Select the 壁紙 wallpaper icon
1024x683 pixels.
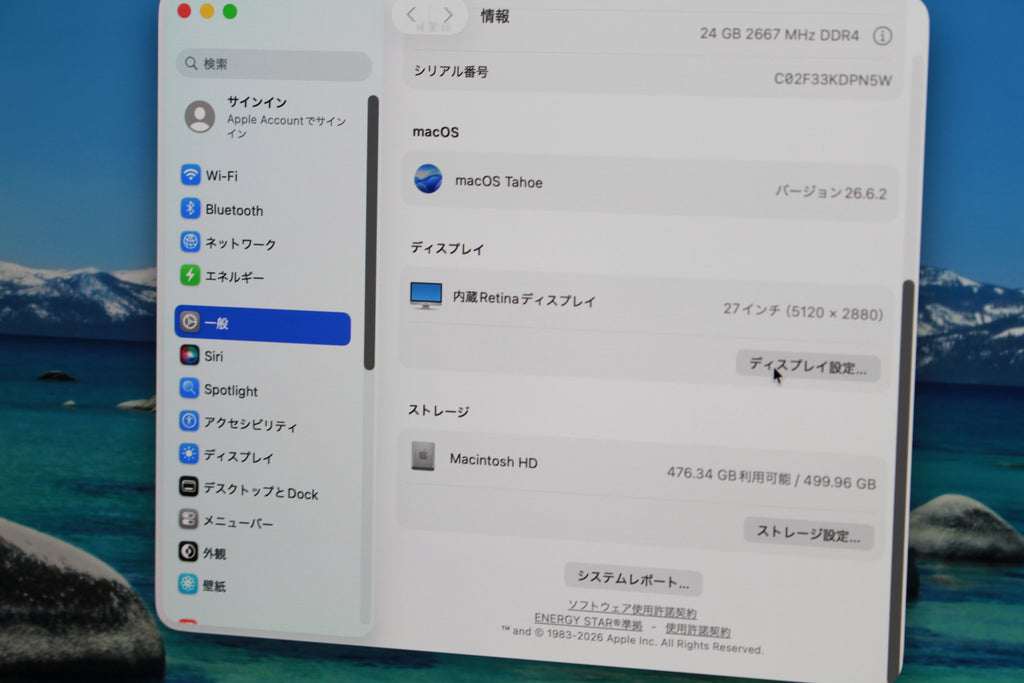(x=188, y=584)
